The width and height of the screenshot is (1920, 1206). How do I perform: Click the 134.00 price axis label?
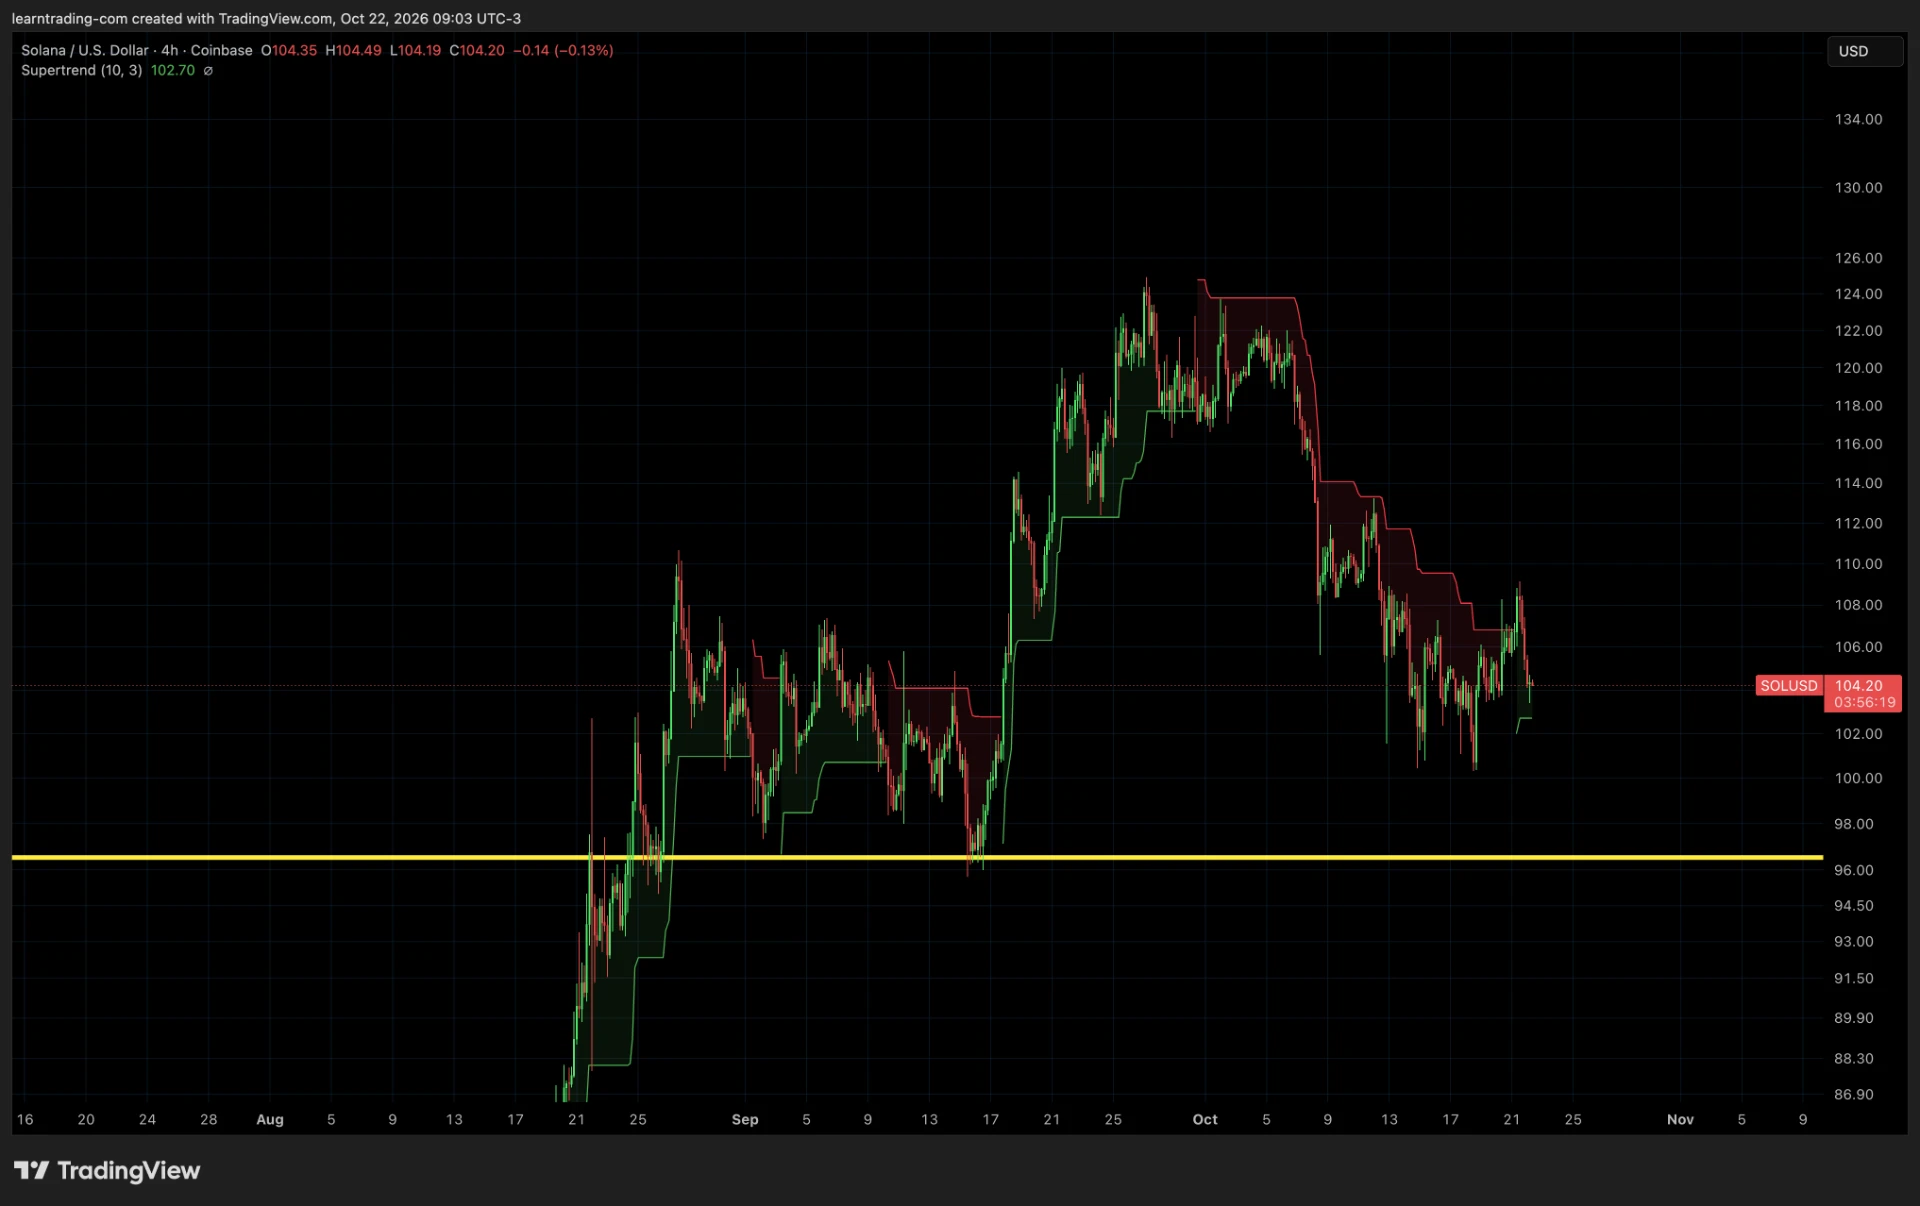tap(1858, 119)
